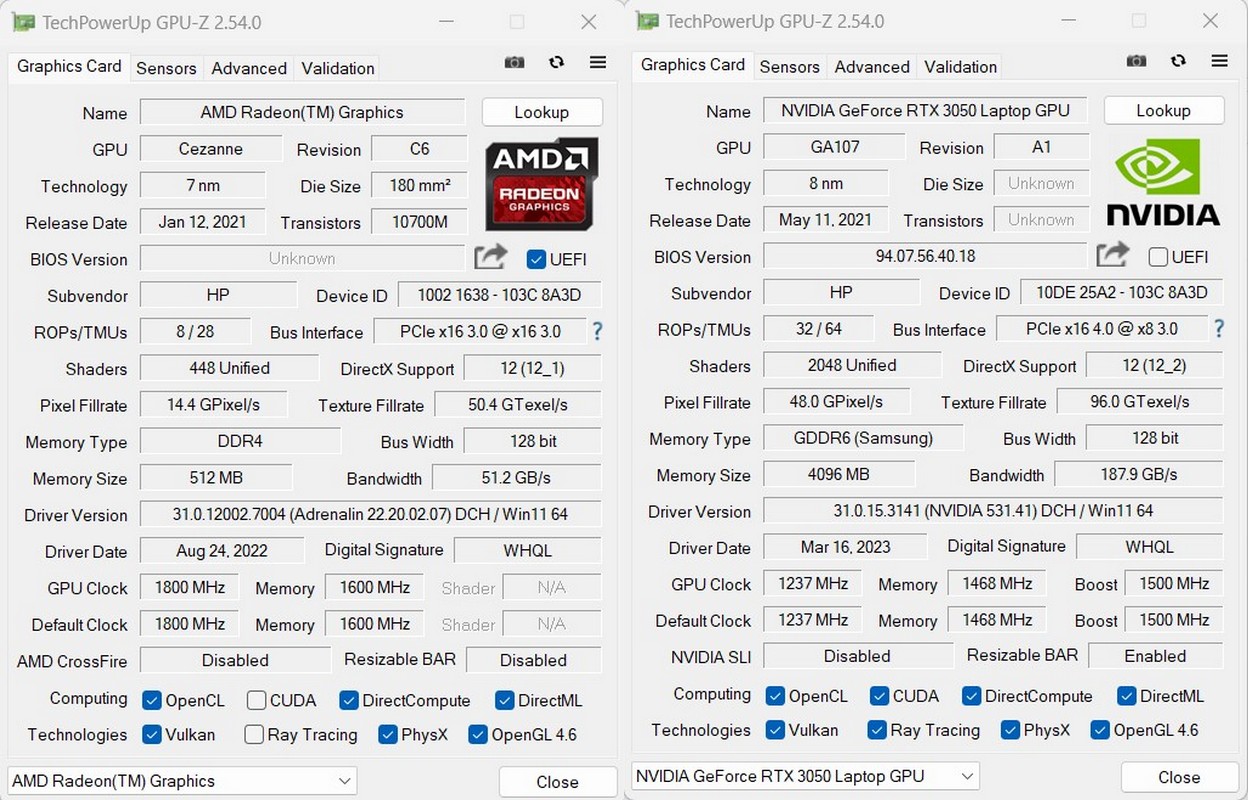The width and height of the screenshot is (1248, 800).
Task: Click the Texture Fillrate value 50.4 GTexel/s
Action: 518,405
